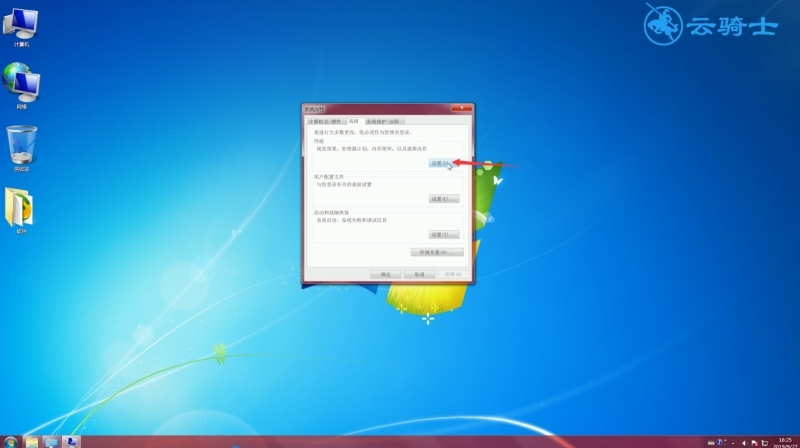This screenshot has height=448, width=800.
Task: Switch to the 远程 tab
Action: coord(394,121)
